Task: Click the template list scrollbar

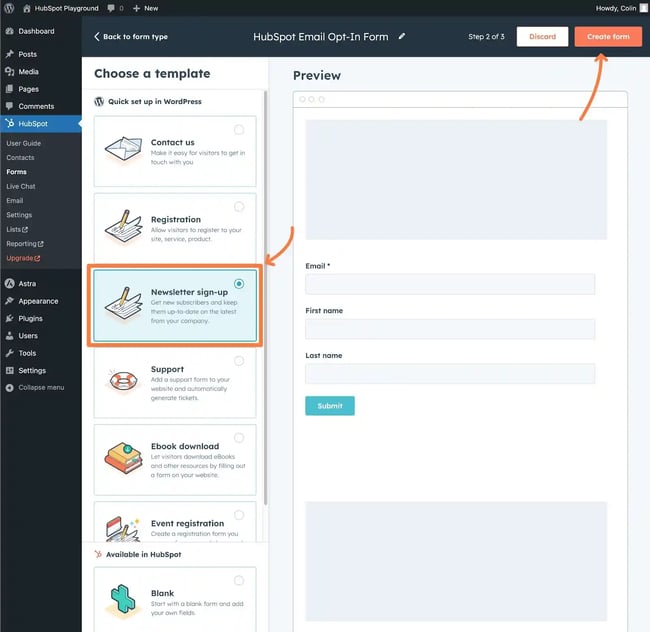Action: tap(265, 298)
